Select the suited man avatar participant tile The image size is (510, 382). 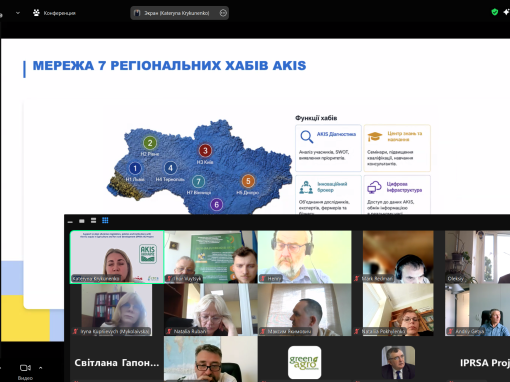tap(398, 362)
